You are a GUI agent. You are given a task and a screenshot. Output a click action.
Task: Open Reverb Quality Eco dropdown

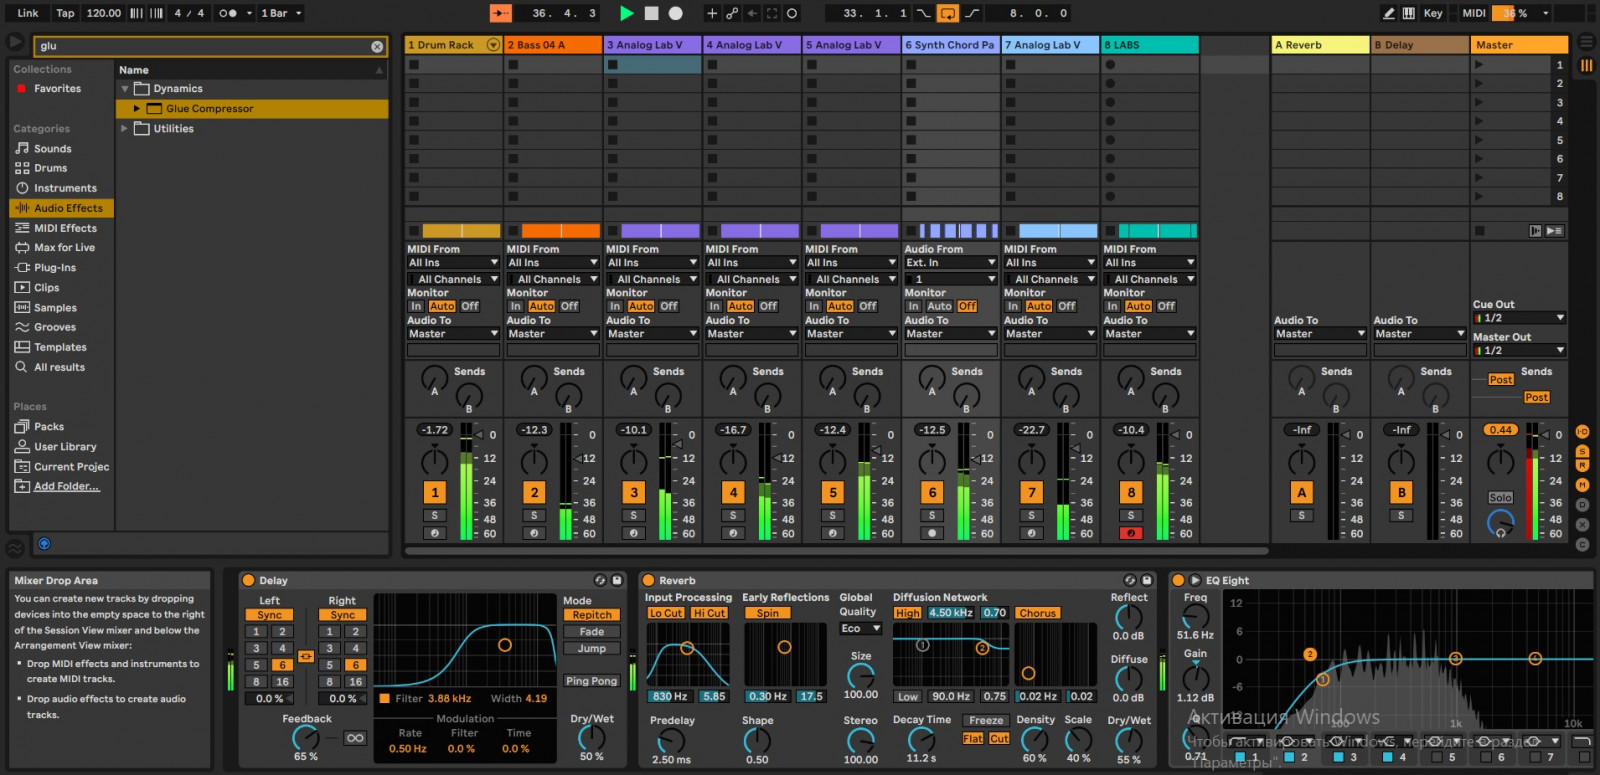pyautogui.click(x=860, y=629)
